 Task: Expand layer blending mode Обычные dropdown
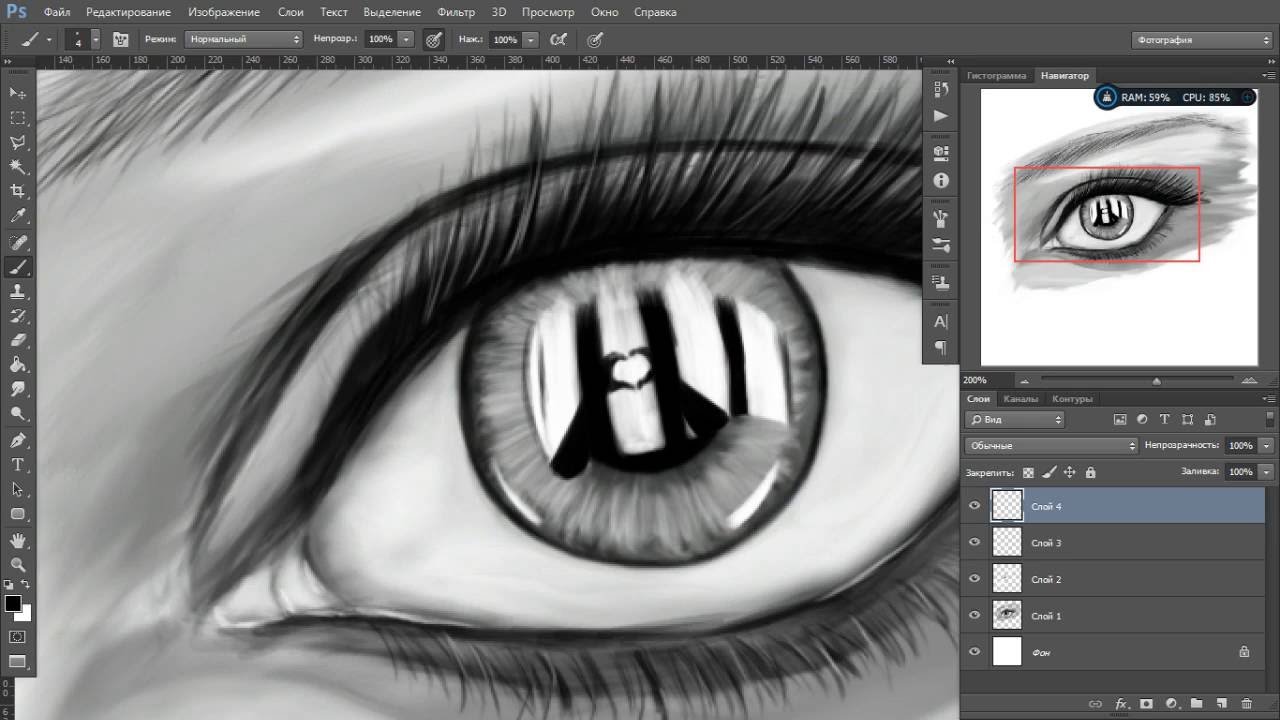1052,445
